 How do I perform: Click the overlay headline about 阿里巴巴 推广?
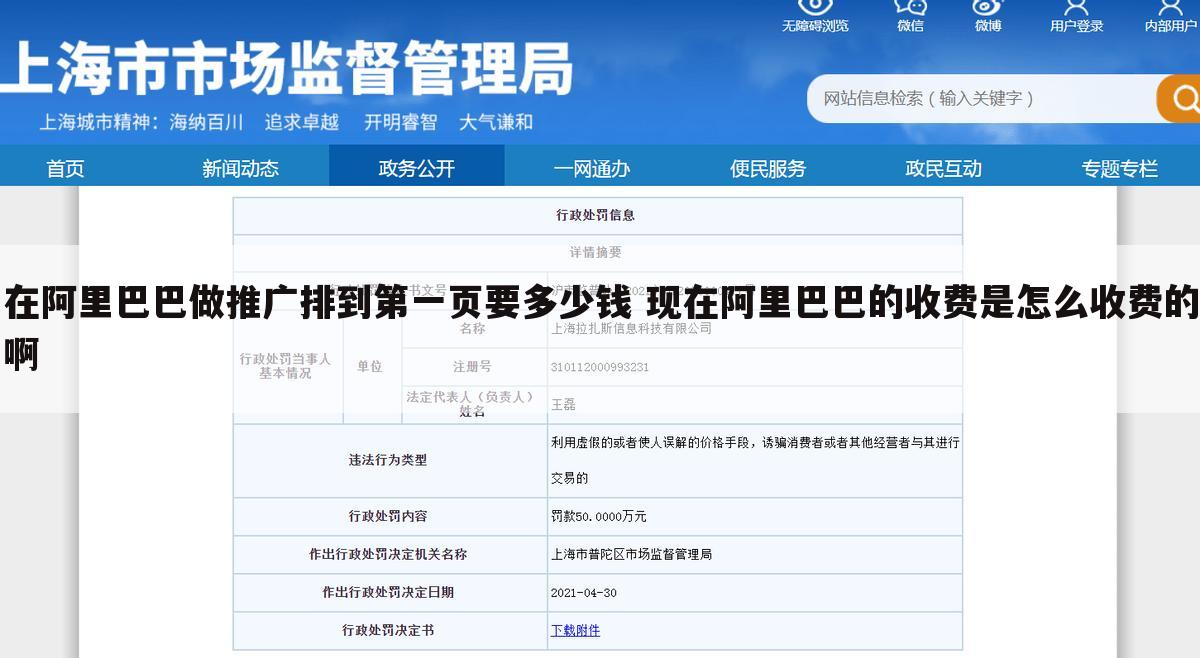[x=600, y=328]
